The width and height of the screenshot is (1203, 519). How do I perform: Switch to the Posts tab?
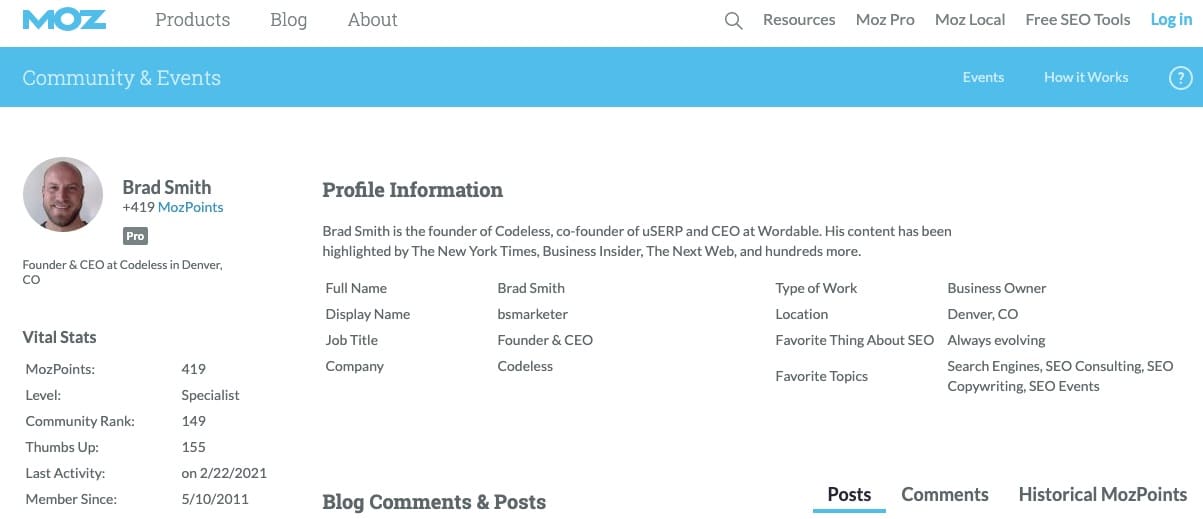(849, 495)
